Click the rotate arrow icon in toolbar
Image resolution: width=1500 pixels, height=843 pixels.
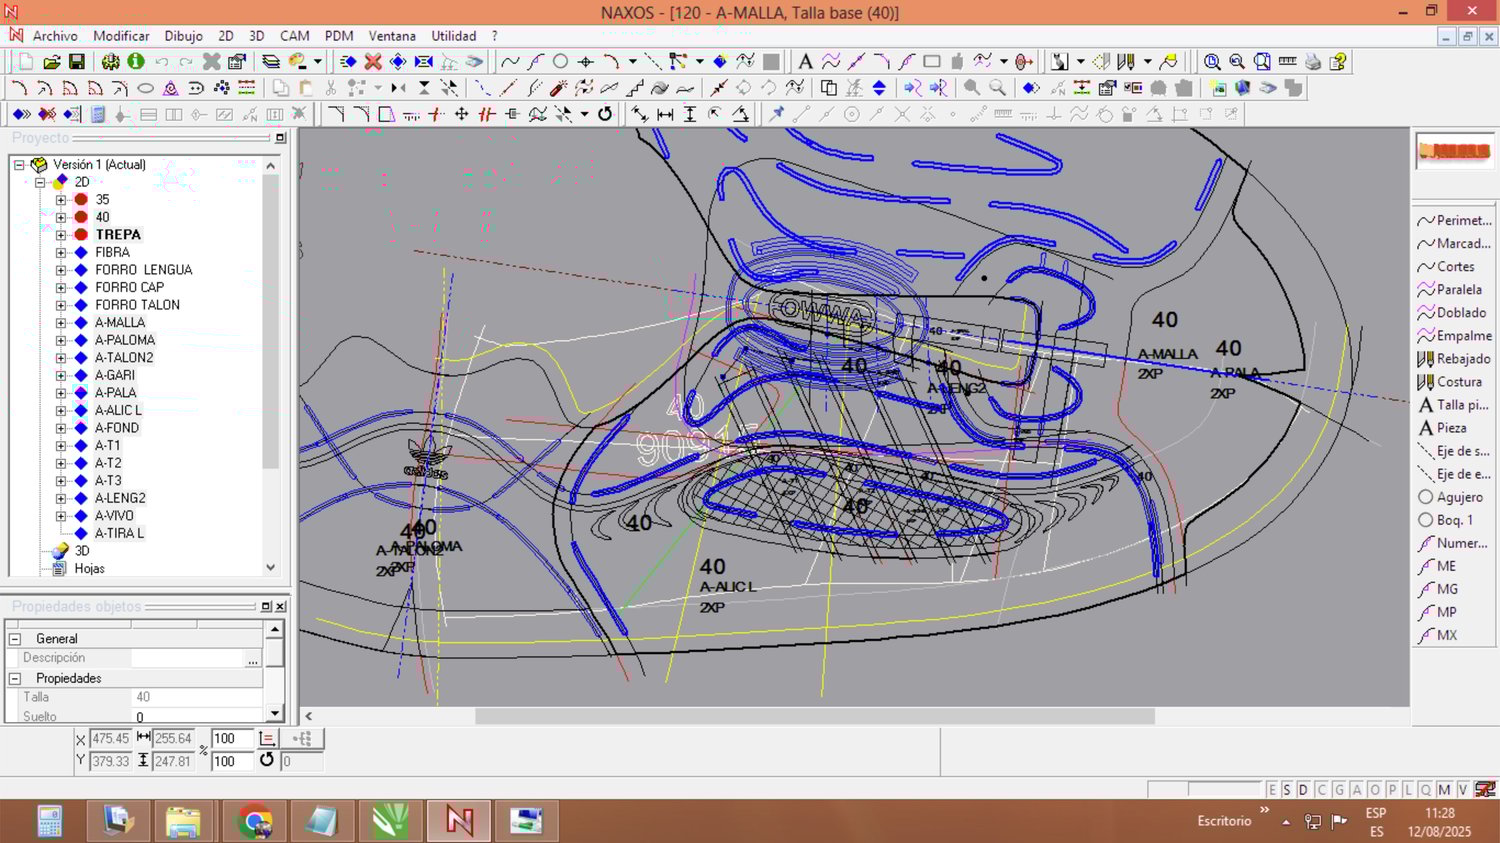[x=605, y=114]
